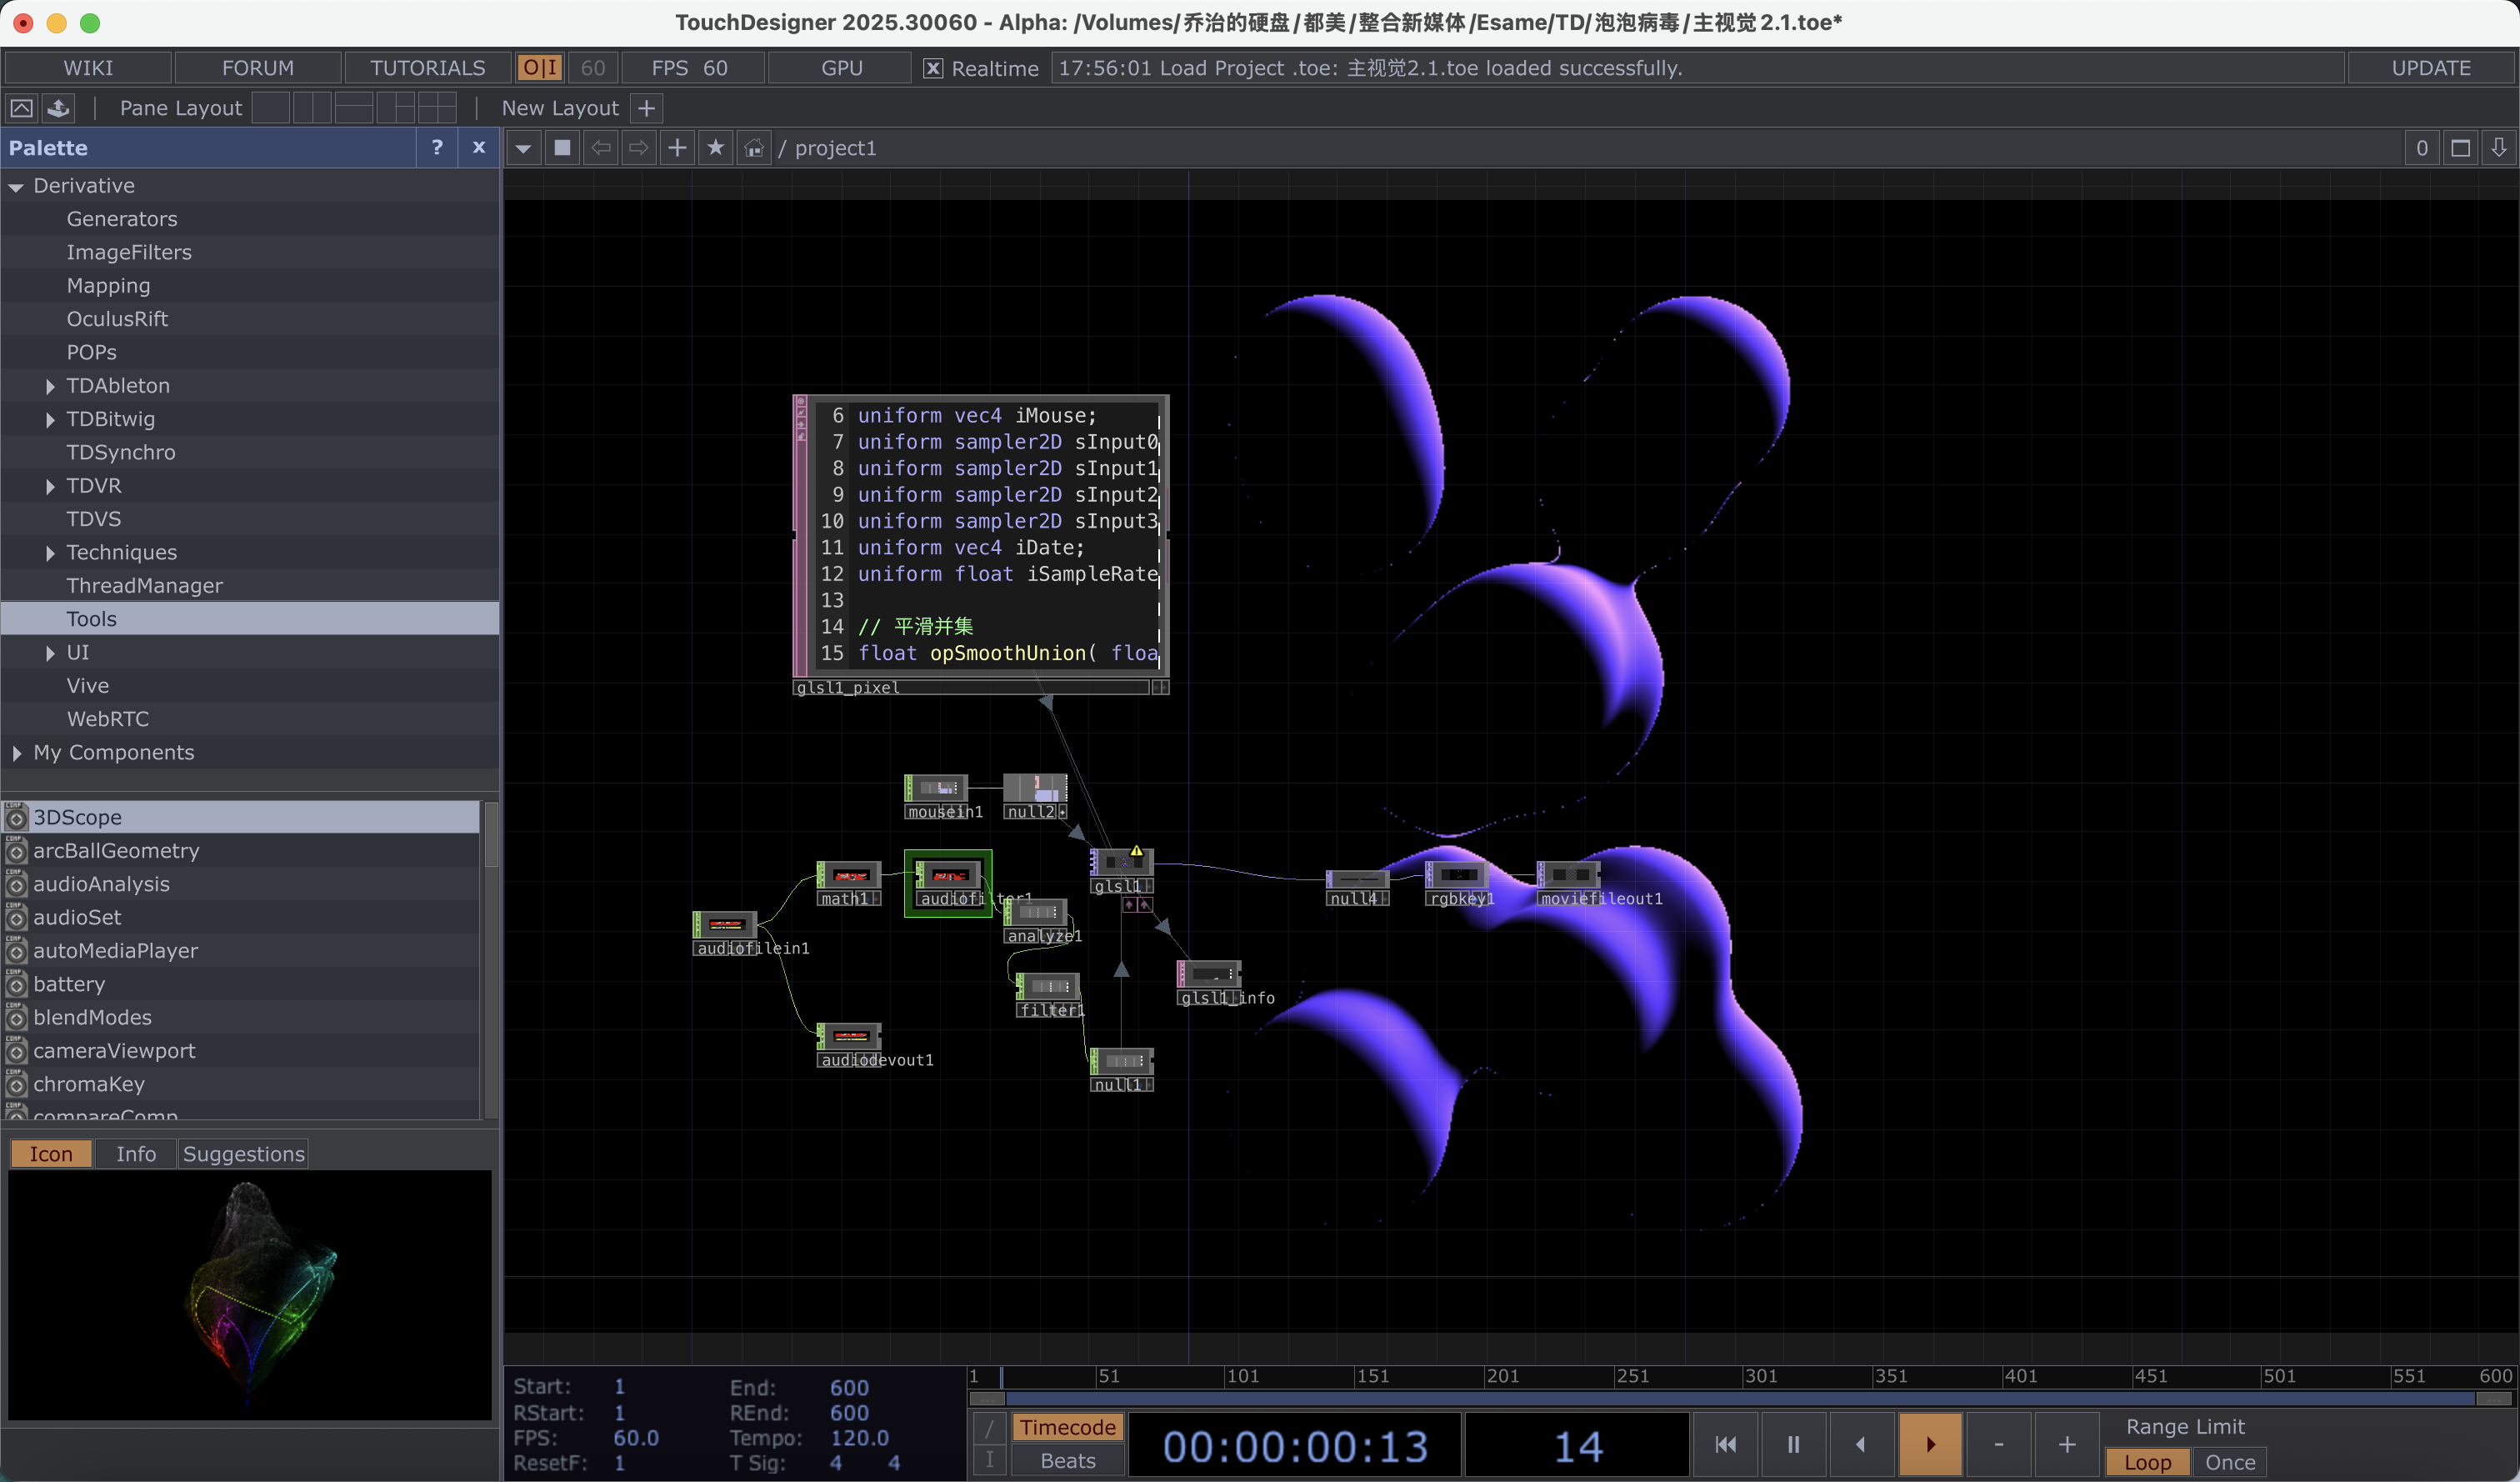Select Beats display mode
The height and width of the screenshot is (1482, 2520).
tap(1067, 1461)
